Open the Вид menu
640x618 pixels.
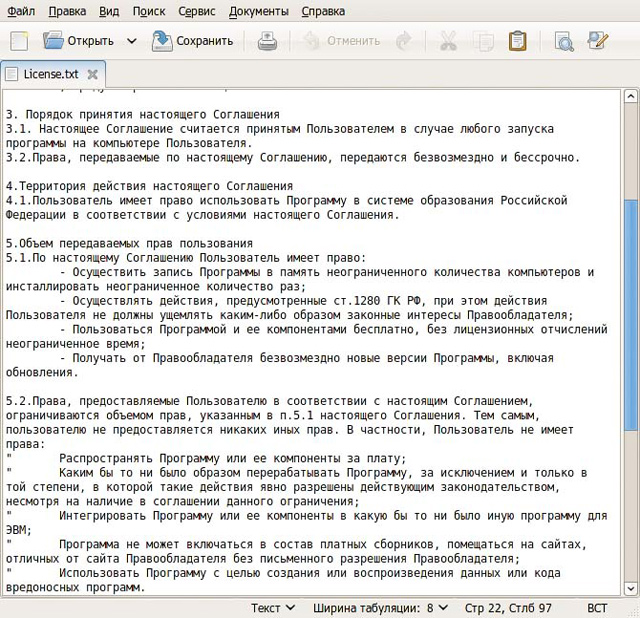click(x=109, y=11)
